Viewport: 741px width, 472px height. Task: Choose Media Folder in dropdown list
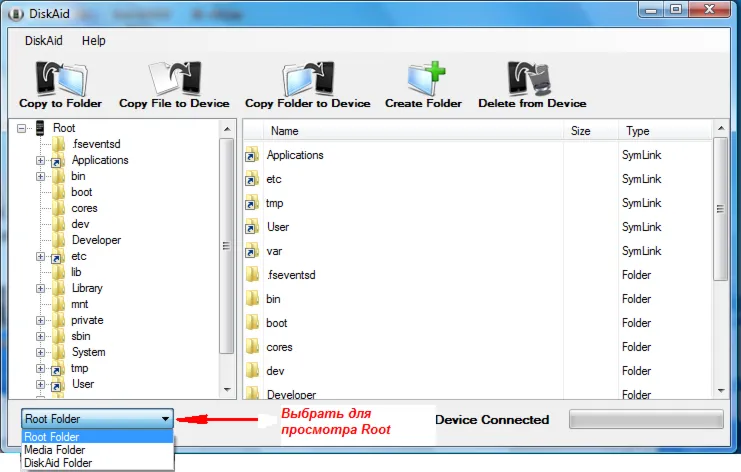[98, 450]
